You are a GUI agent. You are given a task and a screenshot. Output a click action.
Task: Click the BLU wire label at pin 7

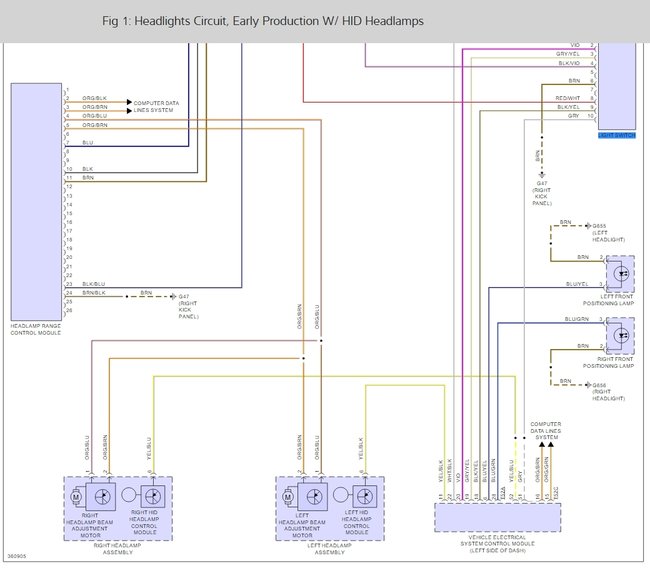(87, 143)
